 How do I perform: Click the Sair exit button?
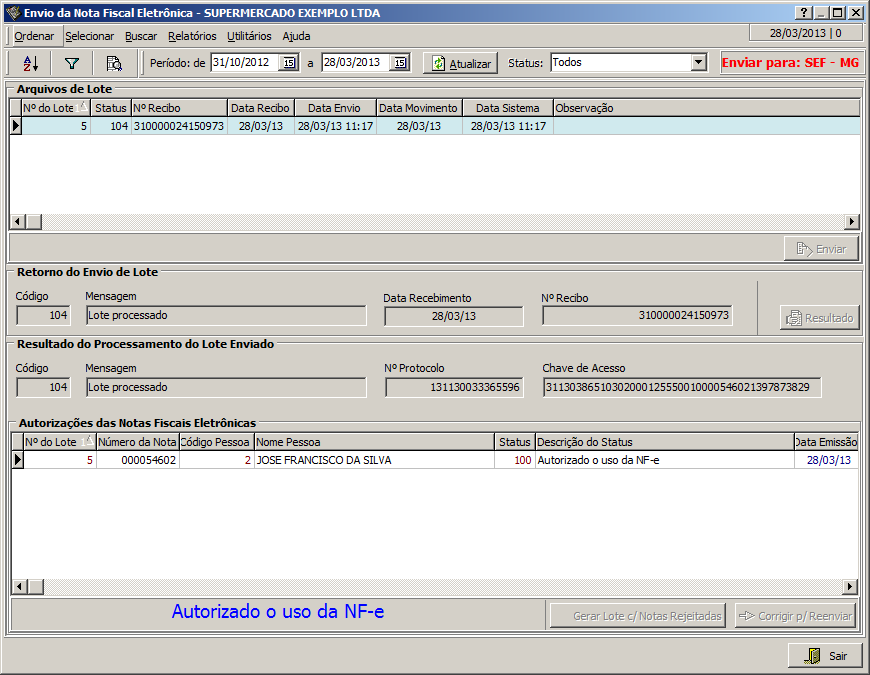pos(825,656)
